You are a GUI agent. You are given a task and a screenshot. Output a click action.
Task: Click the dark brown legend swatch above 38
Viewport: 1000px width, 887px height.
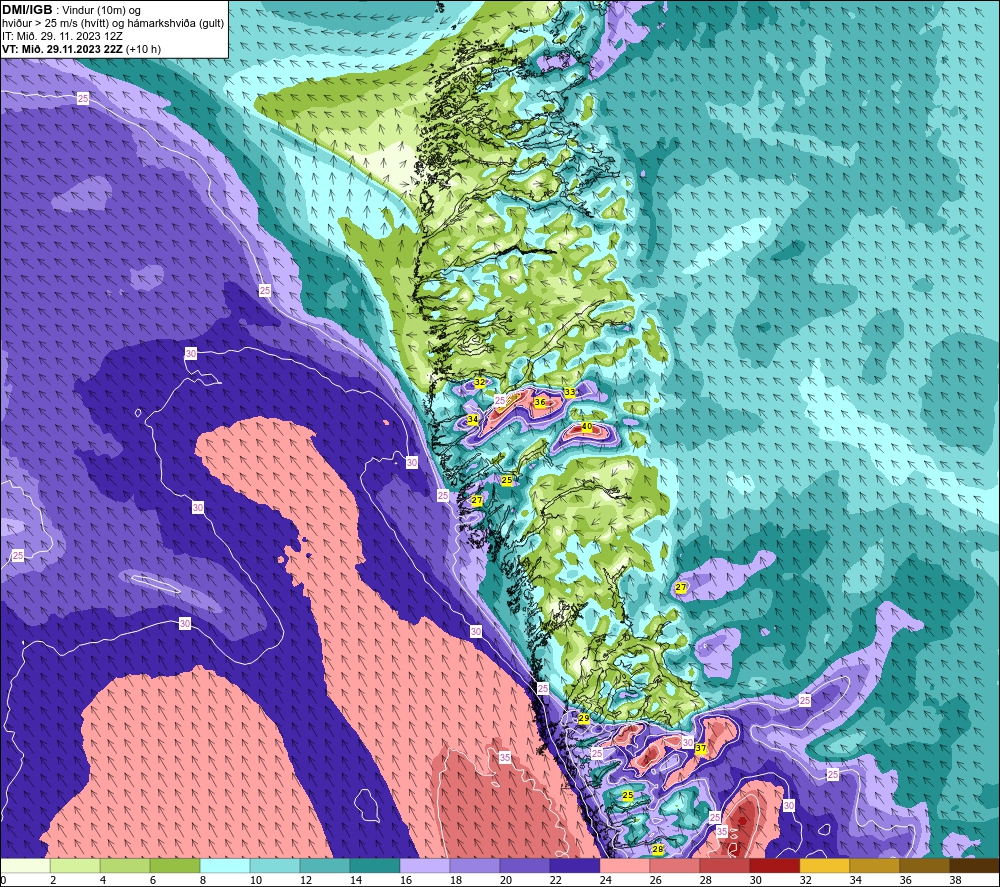[974, 866]
